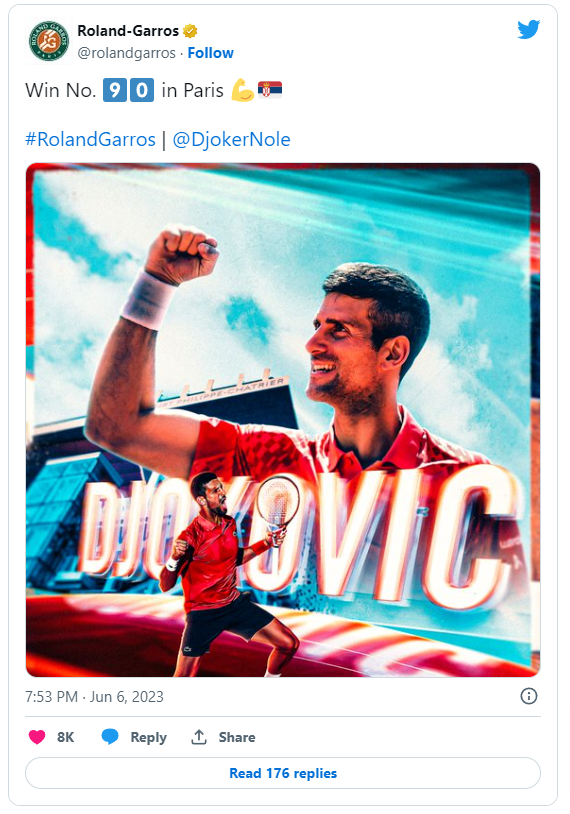Click the Twitter bird logo icon
The image size is (570, 814).
528,30
